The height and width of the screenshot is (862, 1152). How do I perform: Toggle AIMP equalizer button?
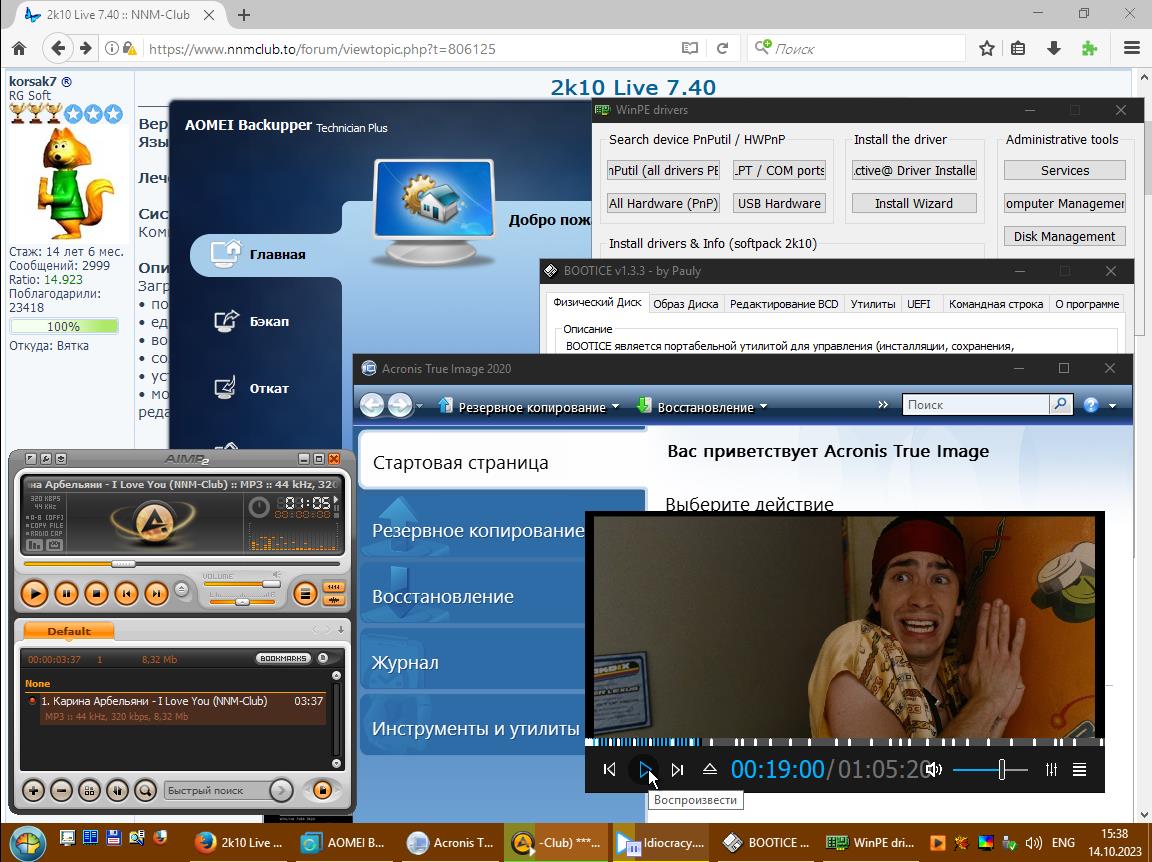pos(333,587)
